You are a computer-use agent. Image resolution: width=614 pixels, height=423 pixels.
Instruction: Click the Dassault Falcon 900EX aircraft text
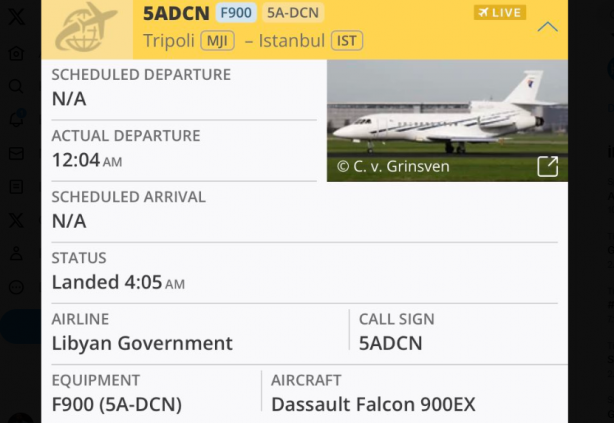pos(373,404)
